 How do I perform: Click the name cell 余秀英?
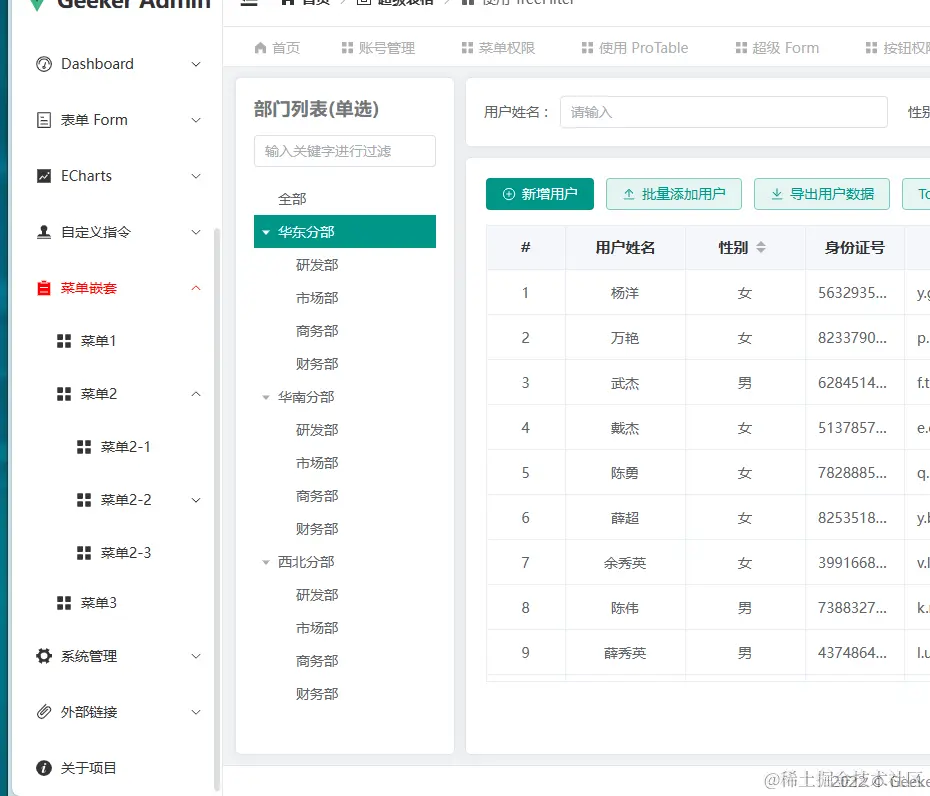tap(625, 563)
